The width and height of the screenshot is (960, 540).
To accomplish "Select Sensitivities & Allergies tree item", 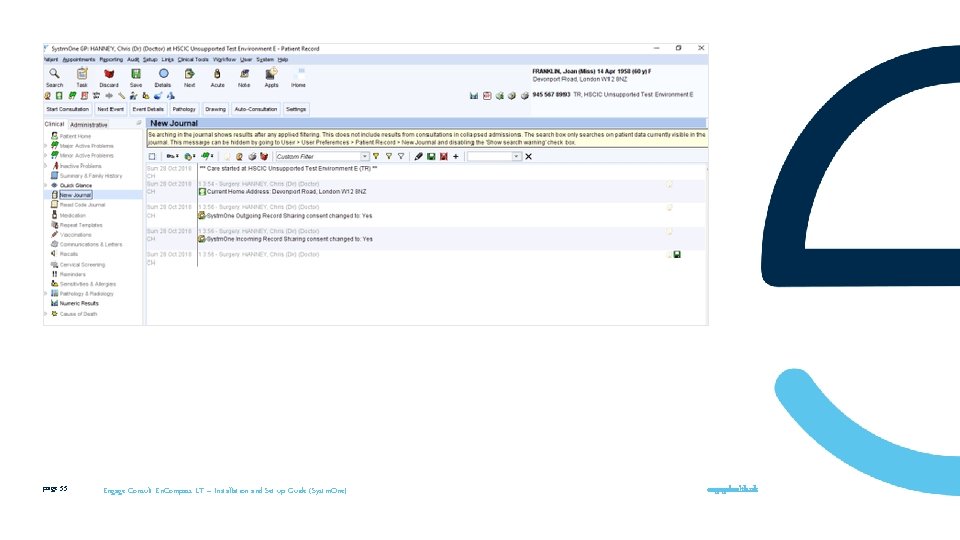I will point(88,284).
